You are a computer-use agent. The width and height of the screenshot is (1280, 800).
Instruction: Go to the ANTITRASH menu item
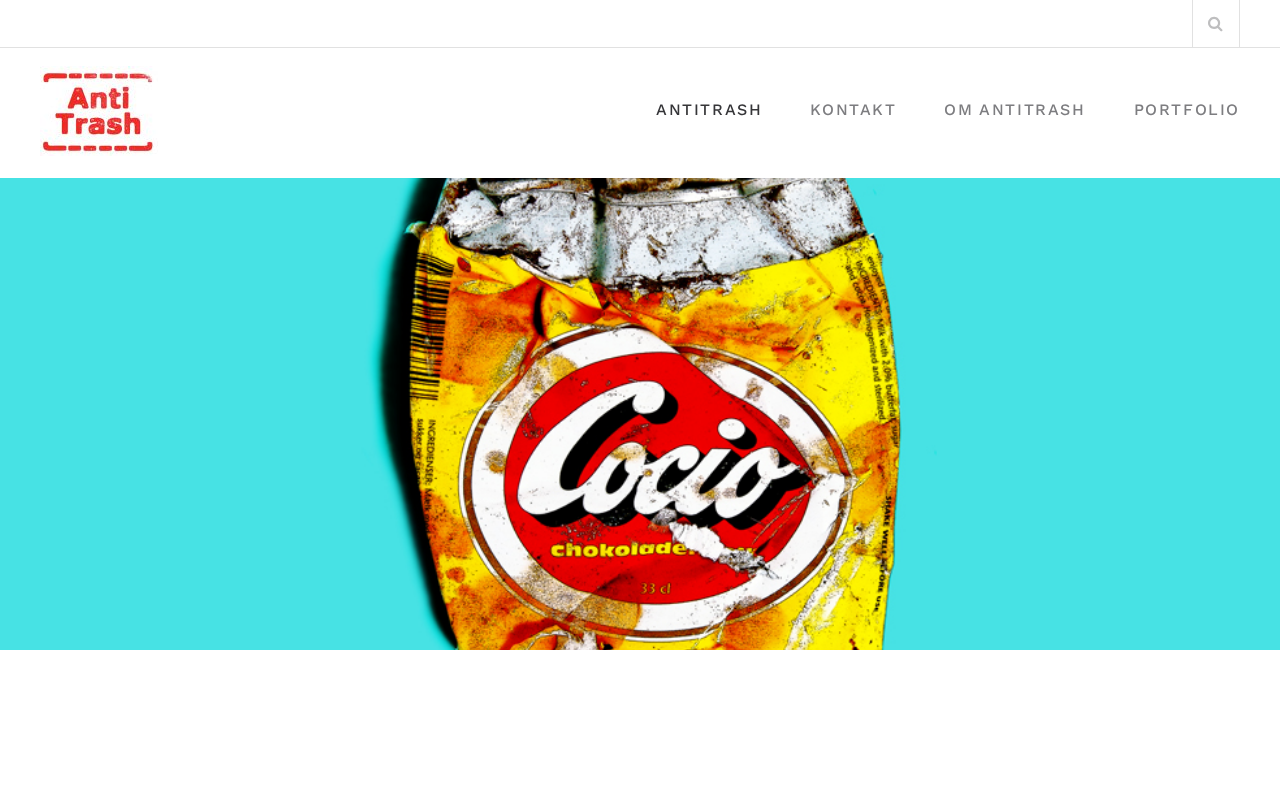click(x=709, y=110)
